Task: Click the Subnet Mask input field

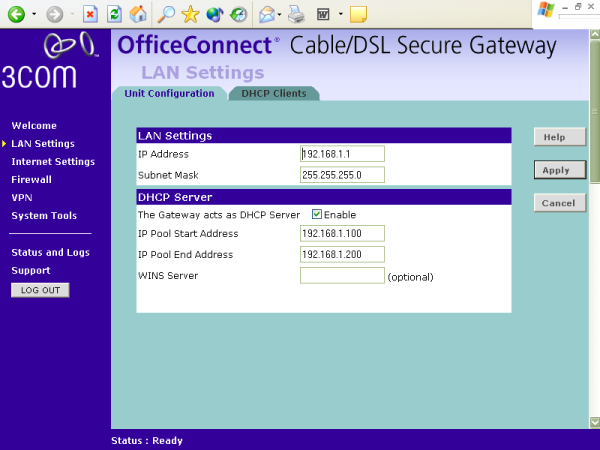Action: click(x=342, y=175)
